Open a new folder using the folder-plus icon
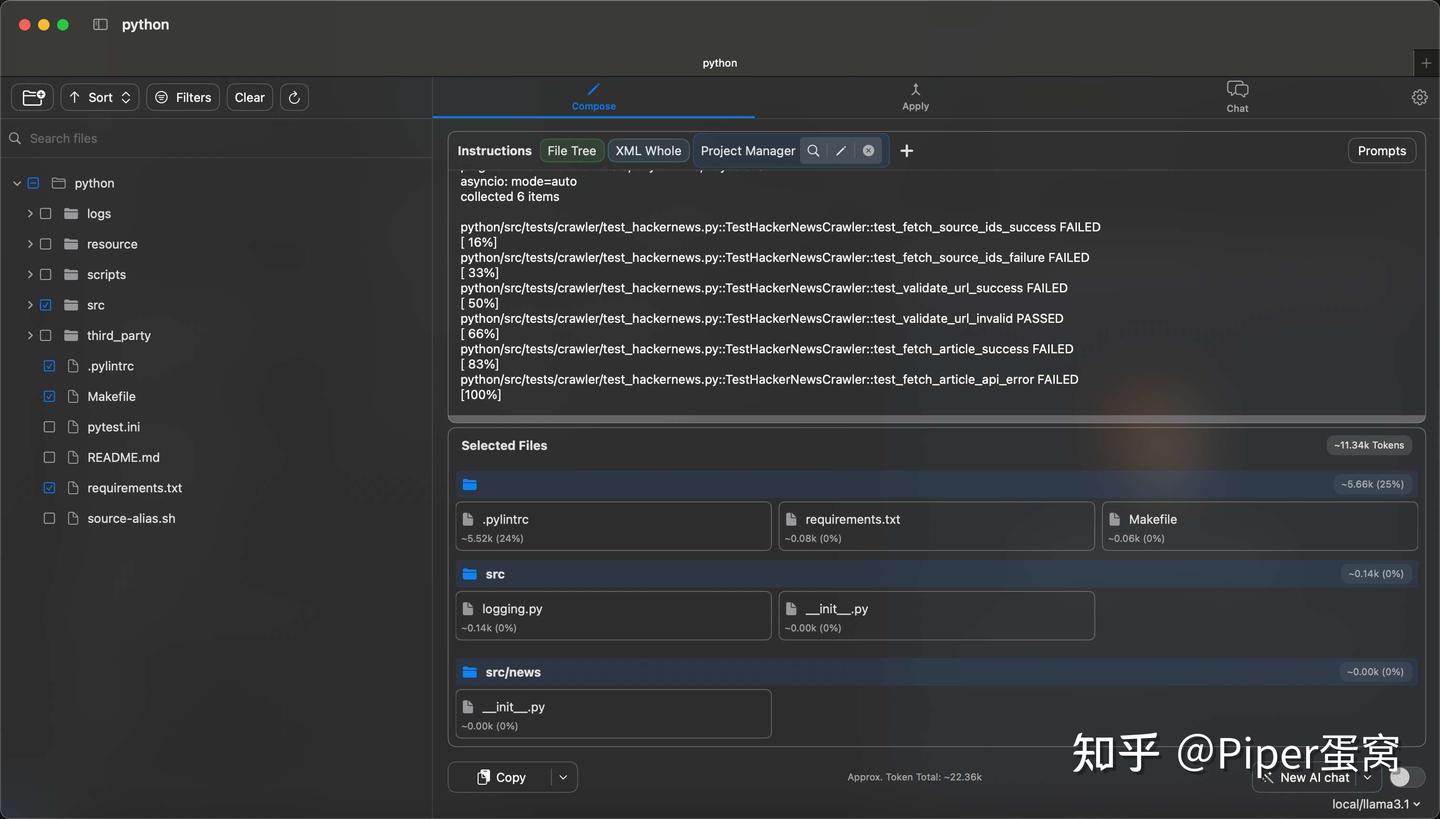This screenshot has width=1440, height=819. pos(32,96)
